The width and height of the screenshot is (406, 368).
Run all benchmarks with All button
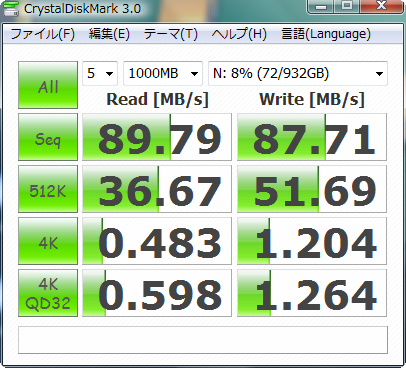(48, 85)
